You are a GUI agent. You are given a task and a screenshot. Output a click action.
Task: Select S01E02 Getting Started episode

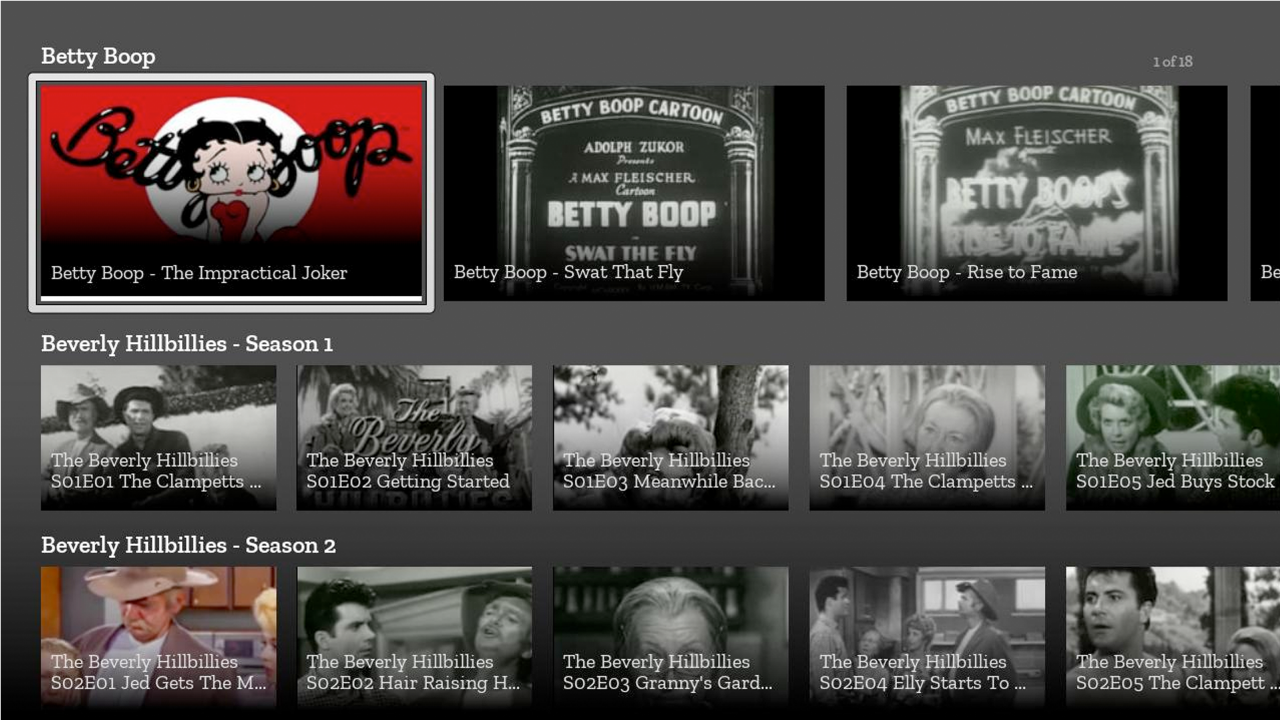[414, 437]
